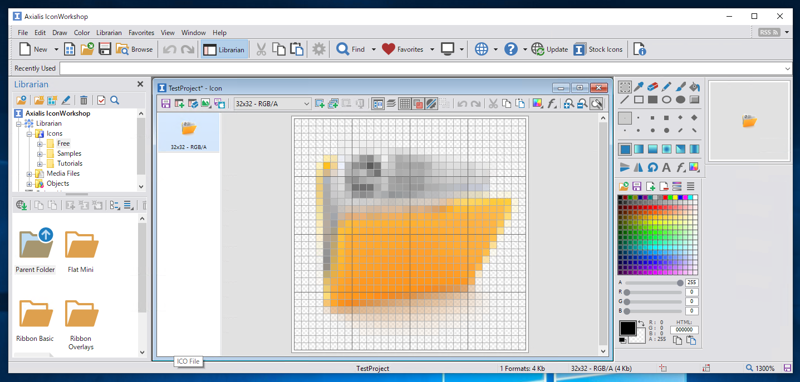Open Stock Icons
The width and height of the screenshot is (800, 382).
598,49
